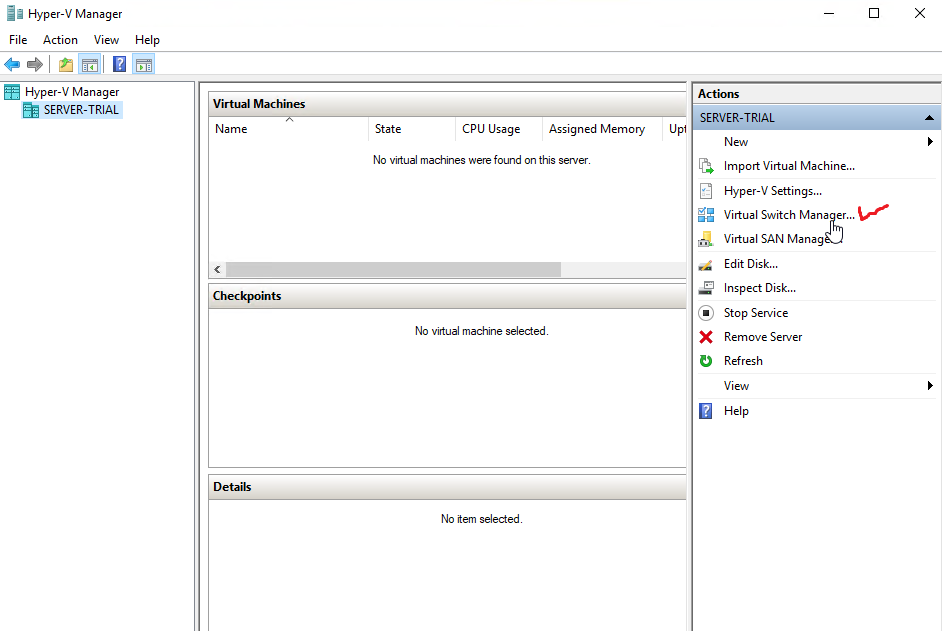Click the Import Virtual Machine icon
Image resolution: width=942 pixels, height=631 pixels.
(x=706, y=166)
